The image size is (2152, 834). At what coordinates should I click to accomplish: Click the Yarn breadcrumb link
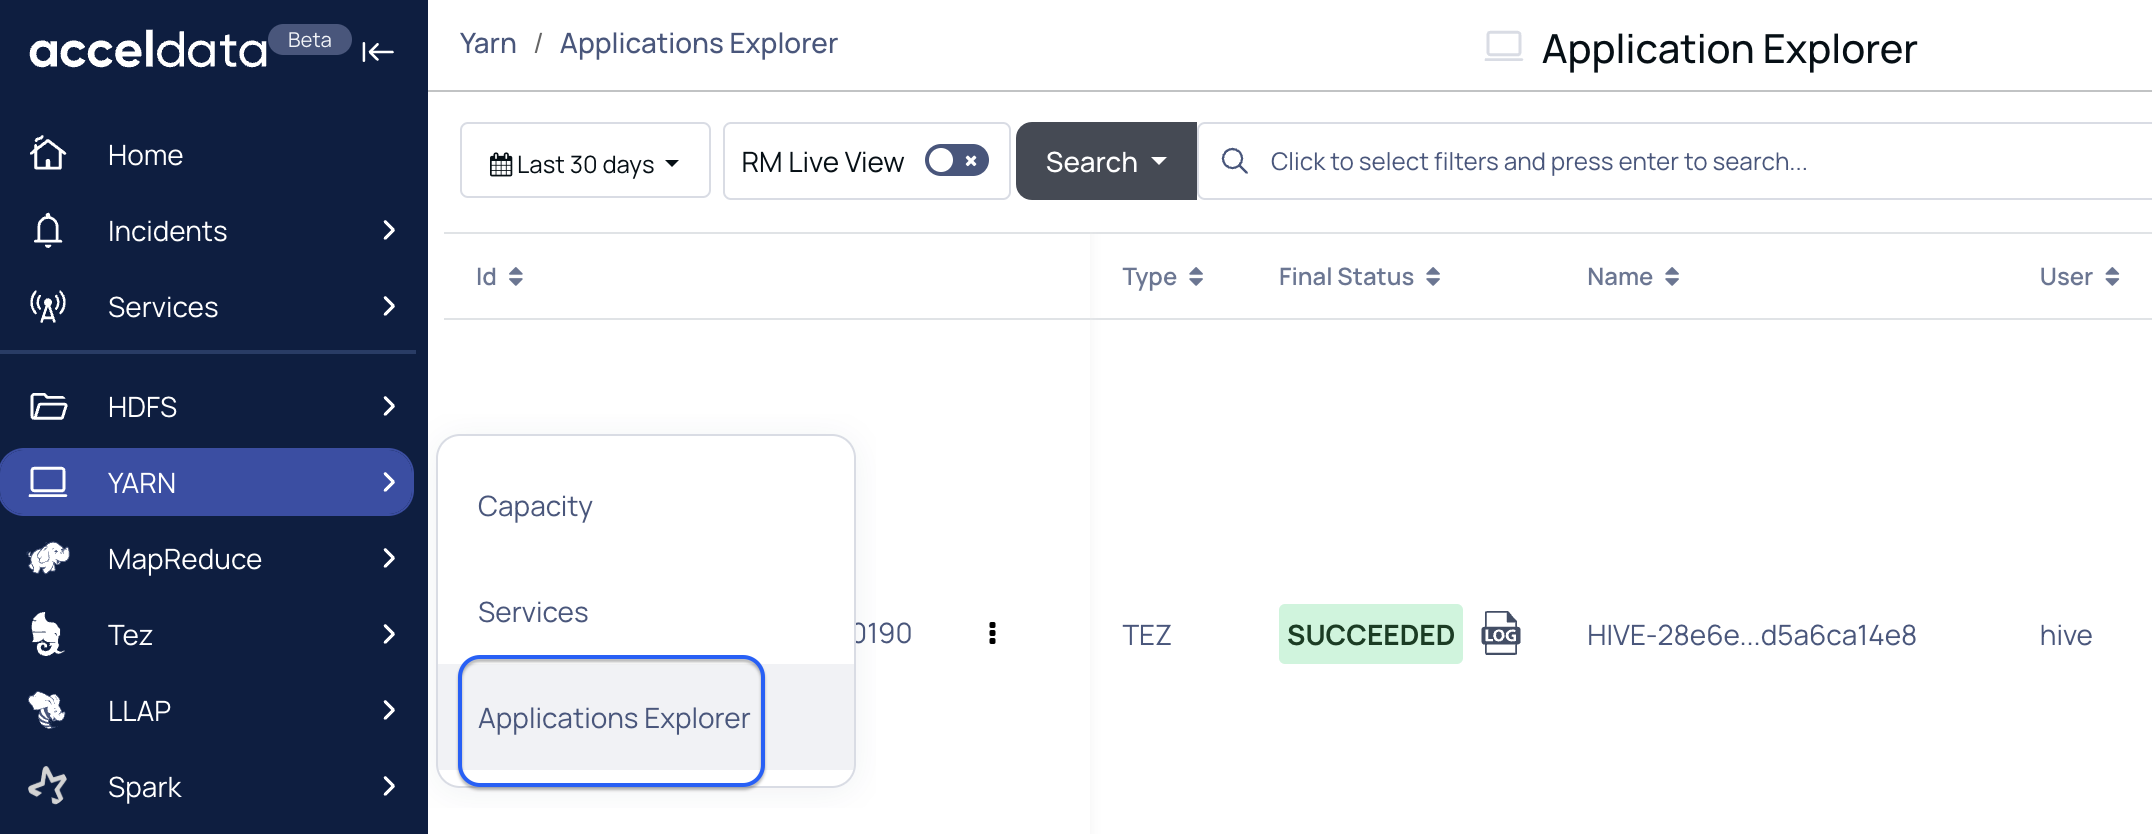pos(488,44)
